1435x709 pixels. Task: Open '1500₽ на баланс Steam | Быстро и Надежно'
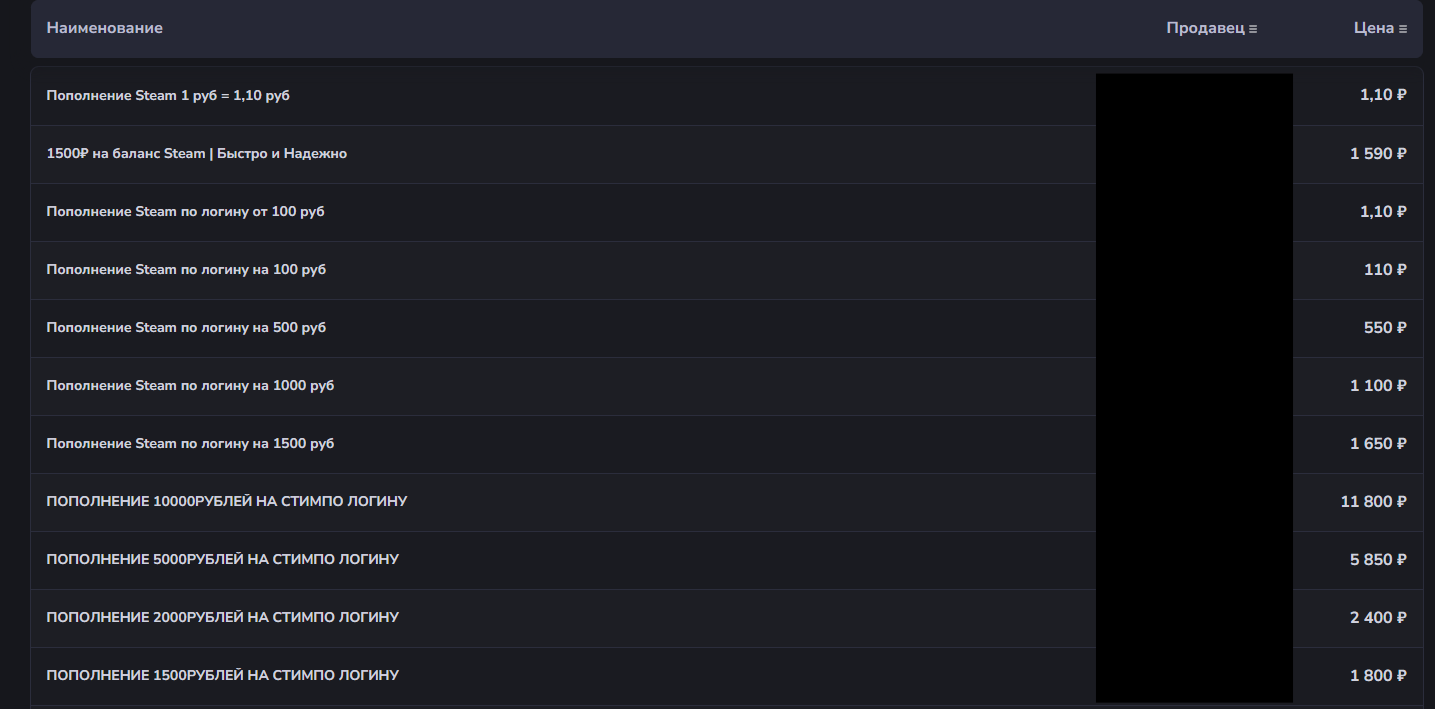click(x=197, y=154)
